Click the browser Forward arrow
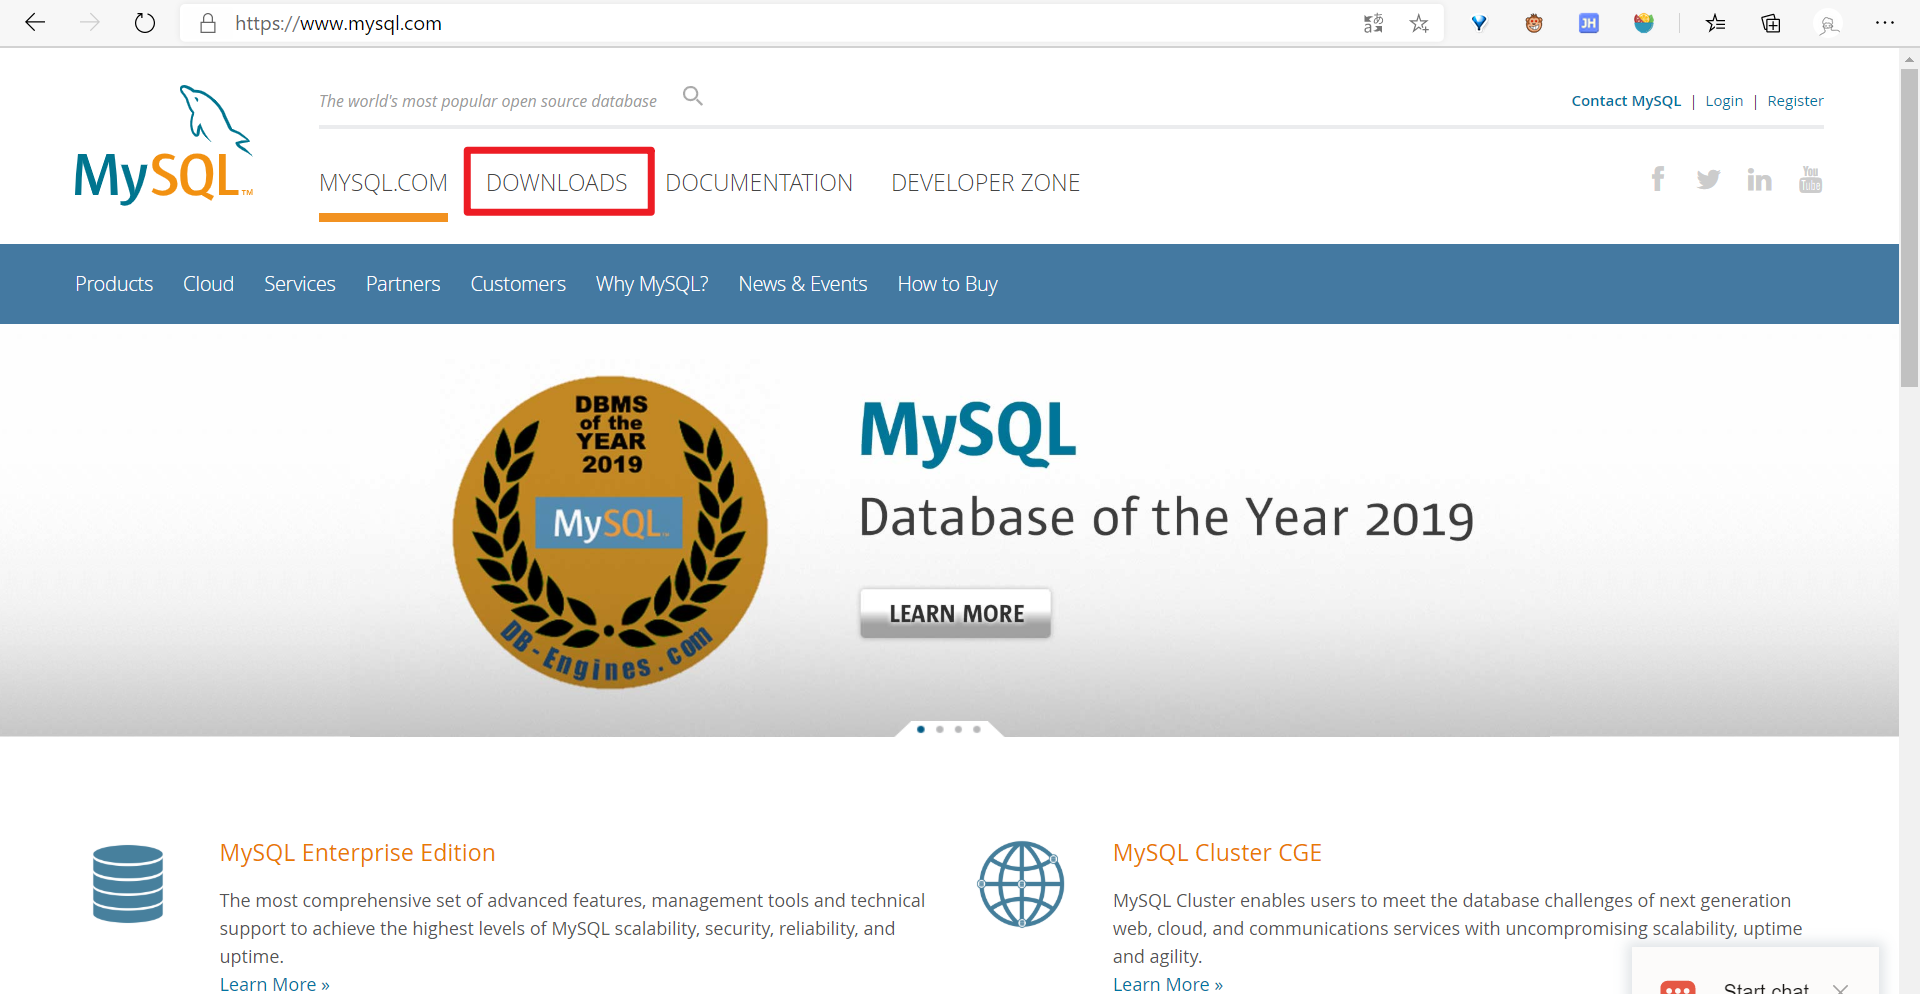The width and height of the screenshot is (1920, 994). (90, 23)
